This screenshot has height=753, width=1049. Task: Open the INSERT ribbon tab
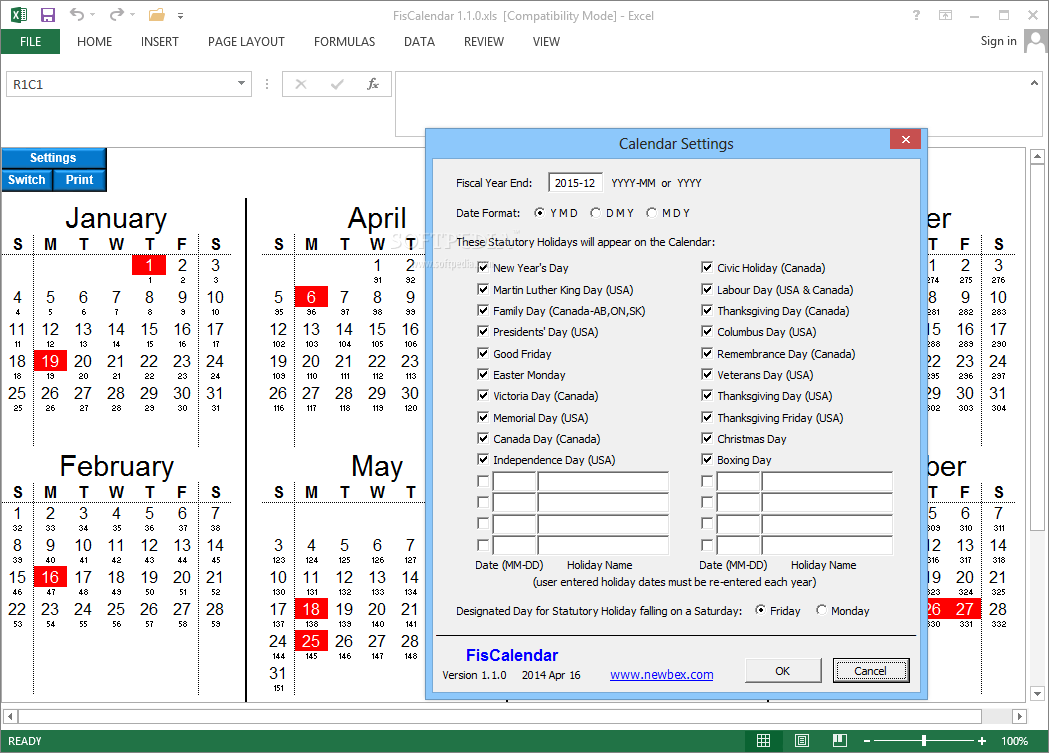(x=160, y=41)
